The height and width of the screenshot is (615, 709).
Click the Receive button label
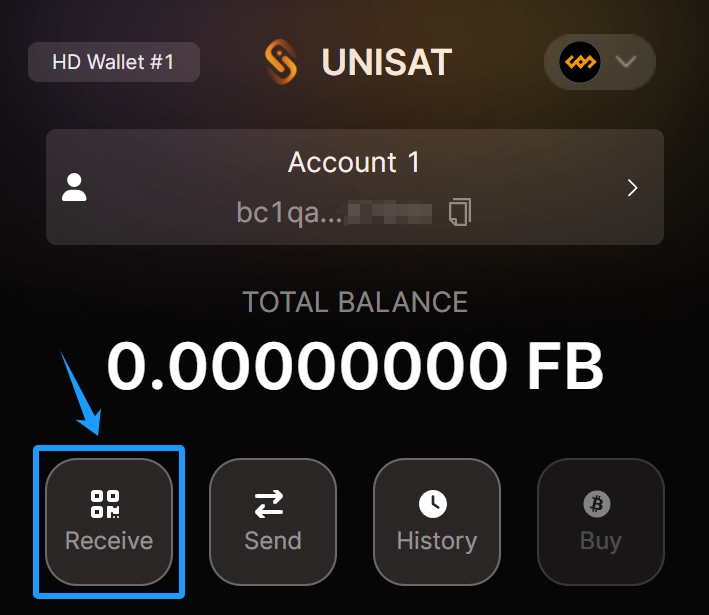(109, 541)
